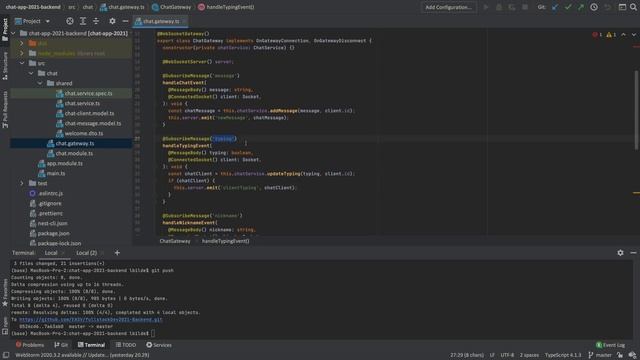Toggle tool window quick access square icon
The width and height of the screenshot is (640, 360).
[6, 355]
